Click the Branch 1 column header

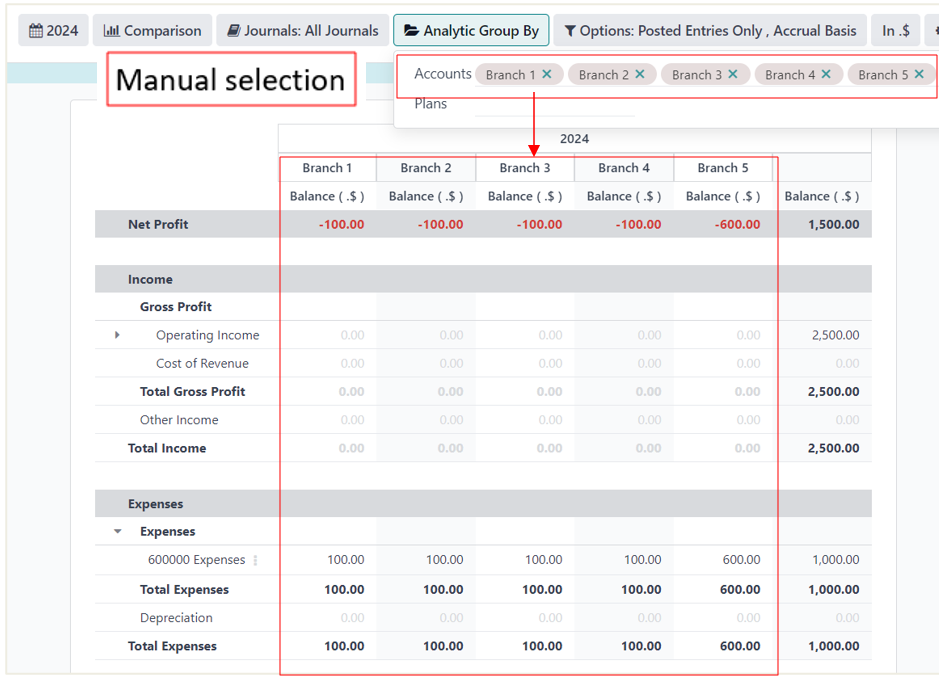click(327, 168)
